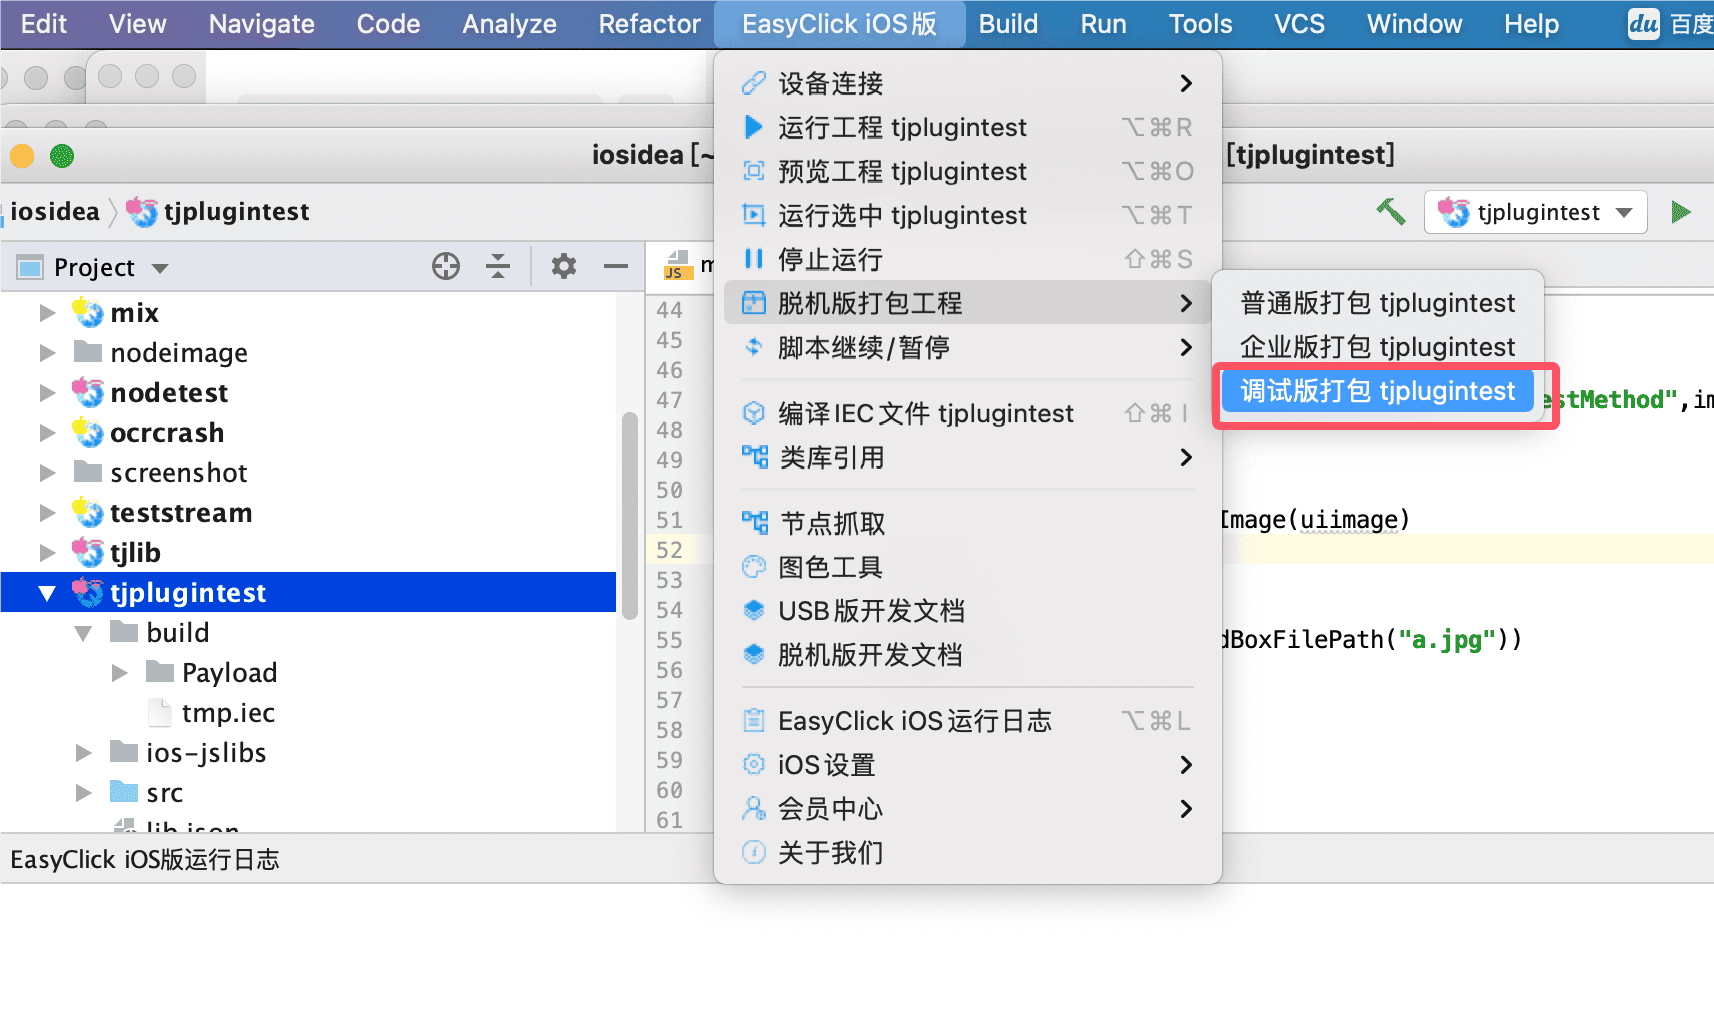Image resolution: width=1714 pixels, height=1030 pixels.
Task: Open the Analyze menu
Action: click(x=509, y=24)
